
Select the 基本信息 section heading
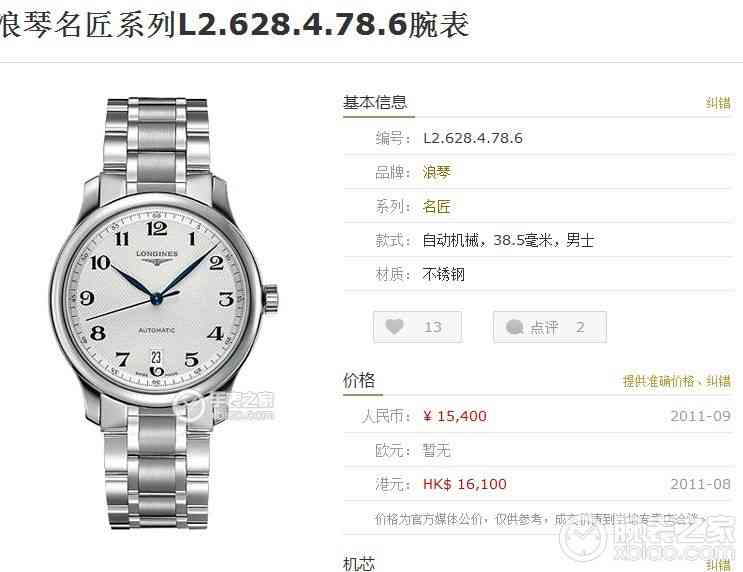point(375,102)
